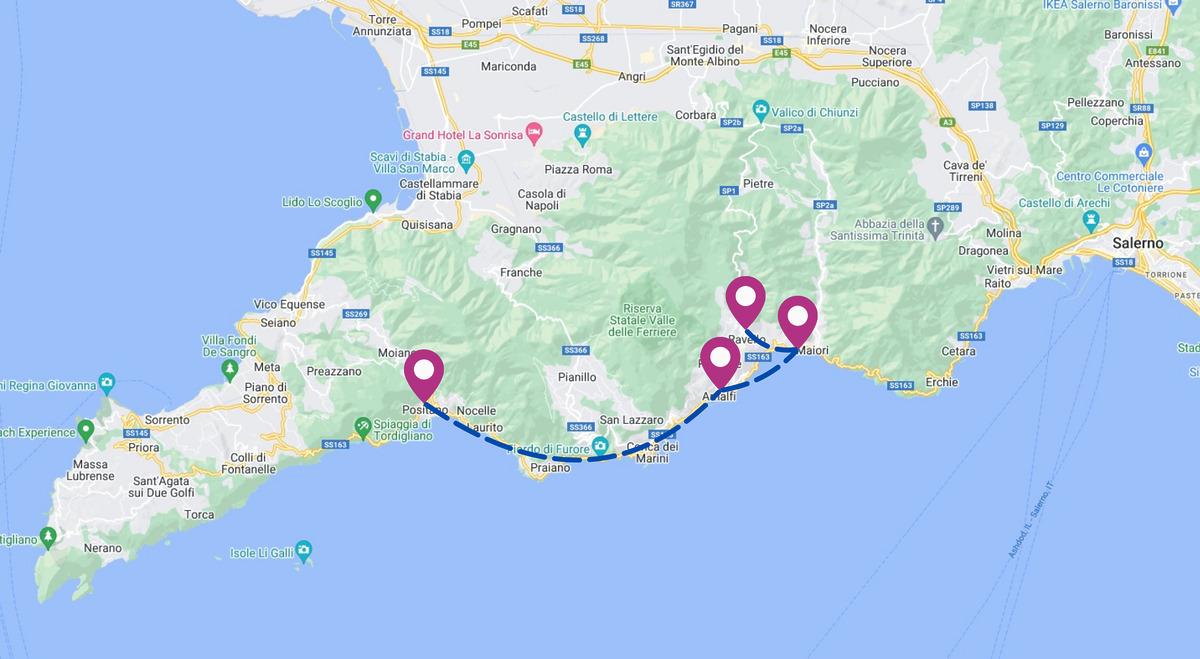1200x659 pixels.
Task: Select the Sorrento town label
Action: (x=167, y=420)
